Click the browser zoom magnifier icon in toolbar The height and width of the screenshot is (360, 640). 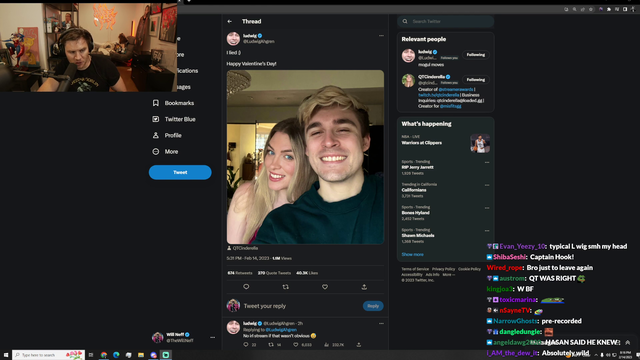pos(574,9)
